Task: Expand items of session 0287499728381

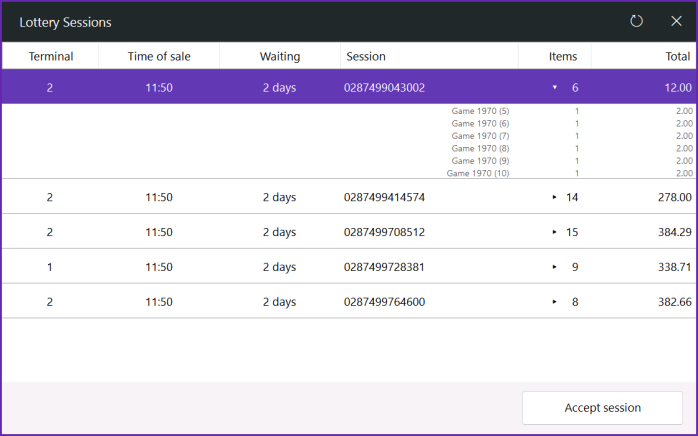Action: [x=555, y=267]
